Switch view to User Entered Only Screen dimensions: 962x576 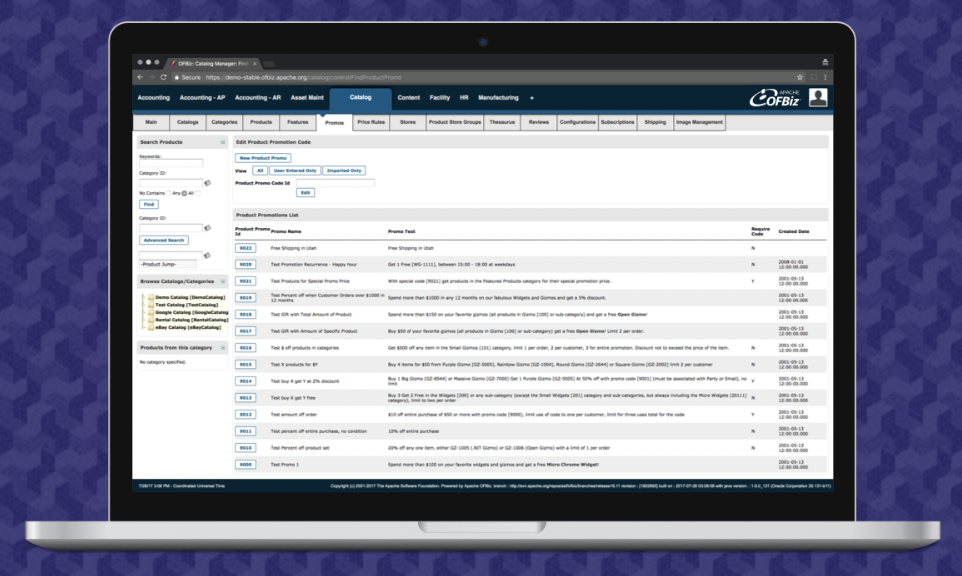[295, 170]
